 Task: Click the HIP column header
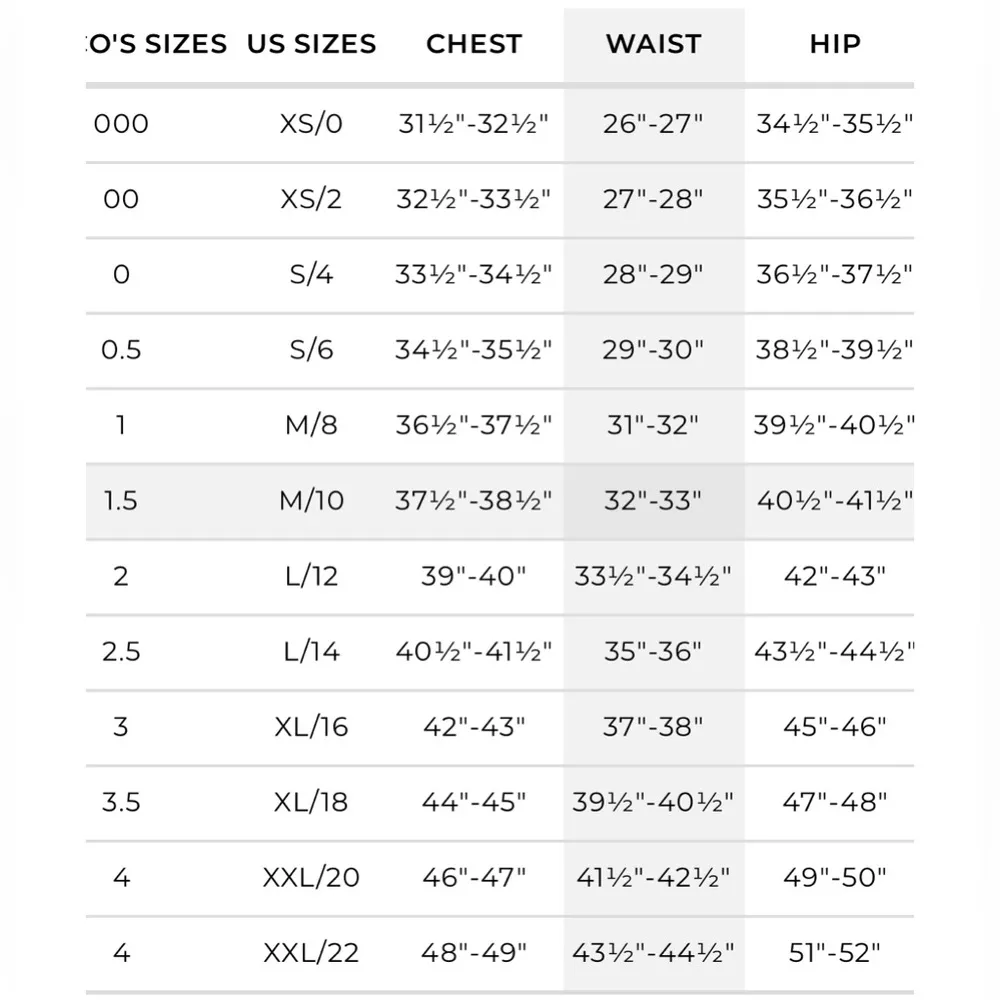[835, 44]
